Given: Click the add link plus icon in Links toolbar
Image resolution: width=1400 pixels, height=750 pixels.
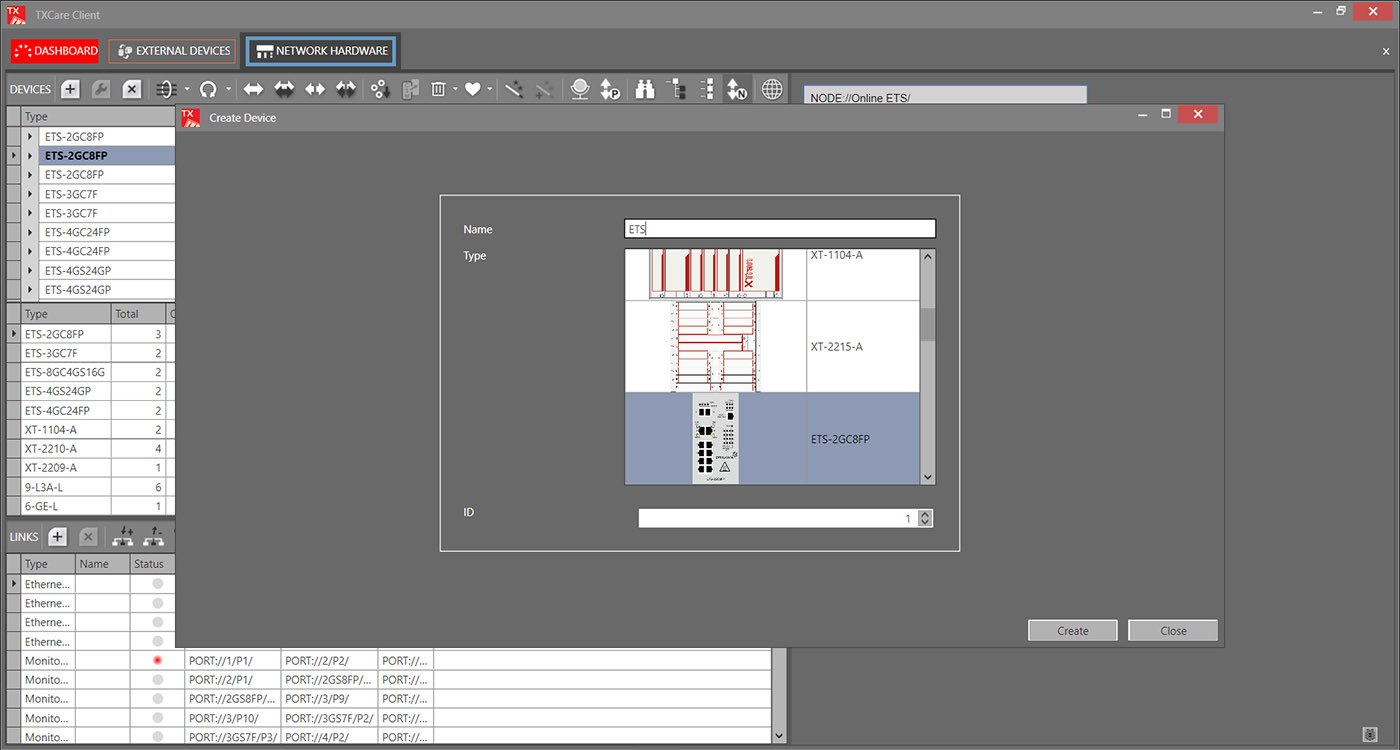Looking at the screenshot, I should pos(58,537).
